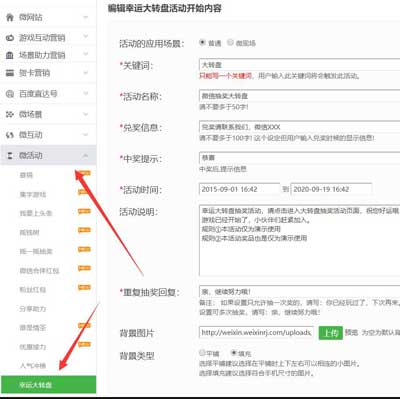This screenshot has height=399, width=400.
Task: Click the home icon beside 微网站
Action: click(x=10, y=17)
